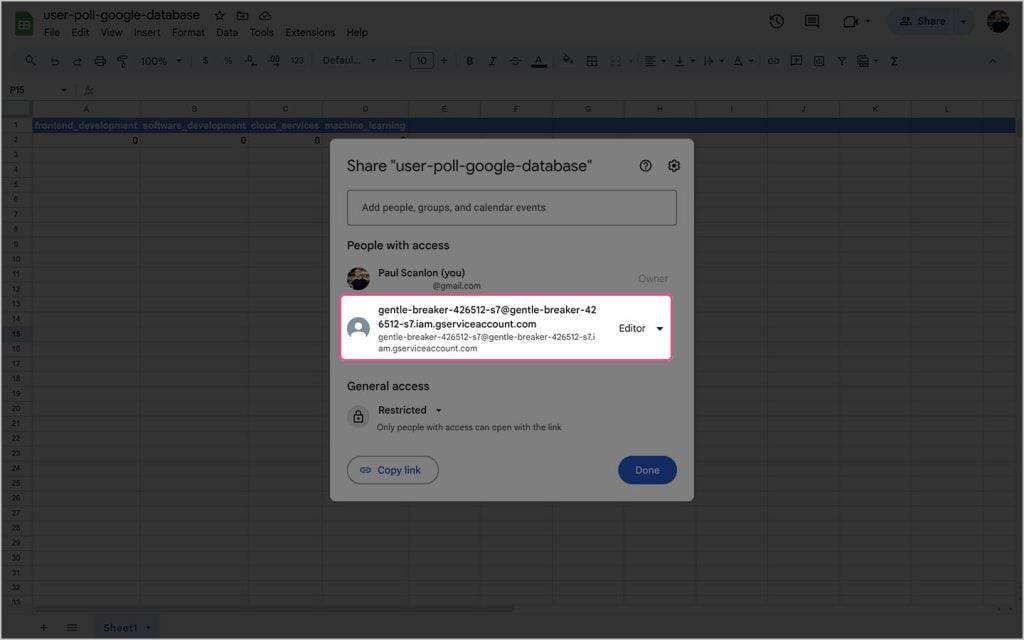Click Copy link button
1024x640 pixels.
coord(392,470)
